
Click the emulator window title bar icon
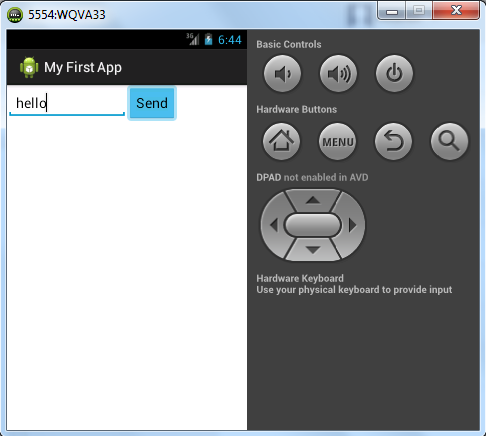pyautogui.click(x=15, y=15)
